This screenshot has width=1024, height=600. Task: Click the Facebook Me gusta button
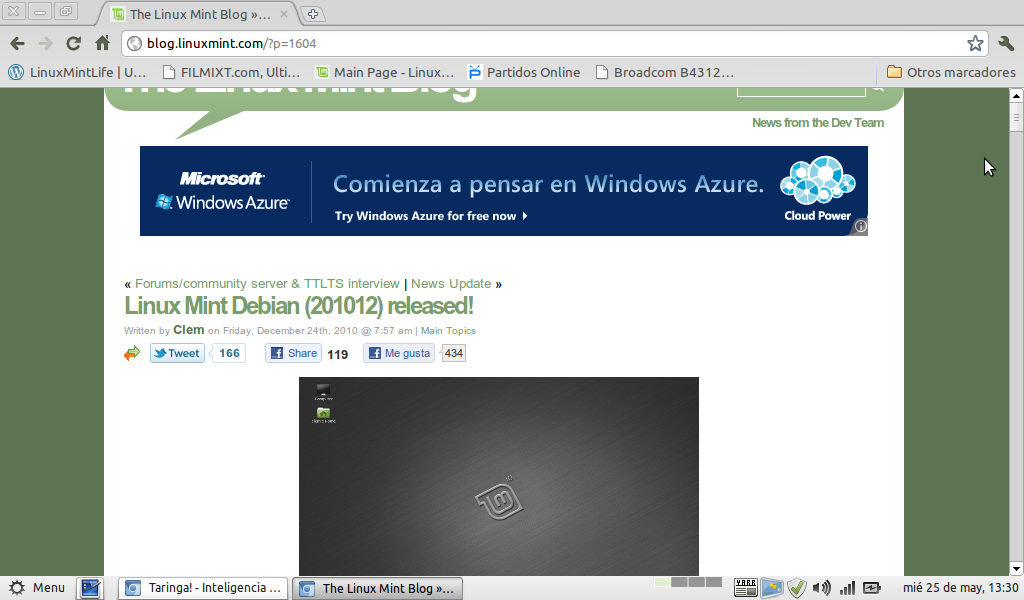[x=398, y=353]
